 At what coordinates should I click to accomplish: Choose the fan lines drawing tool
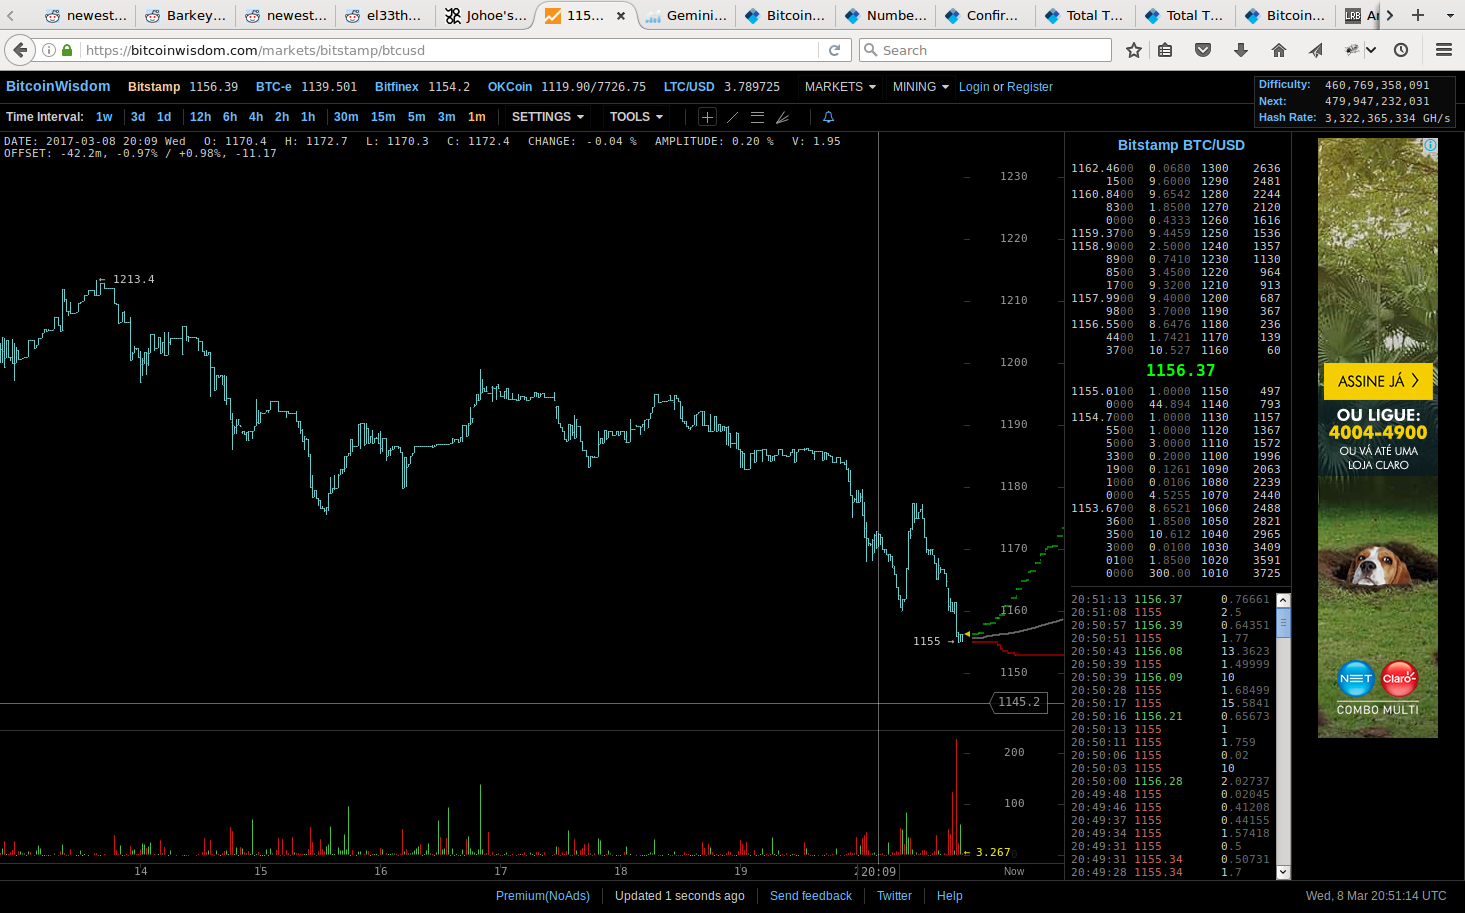pyautogui.click(x=782, y=117)
